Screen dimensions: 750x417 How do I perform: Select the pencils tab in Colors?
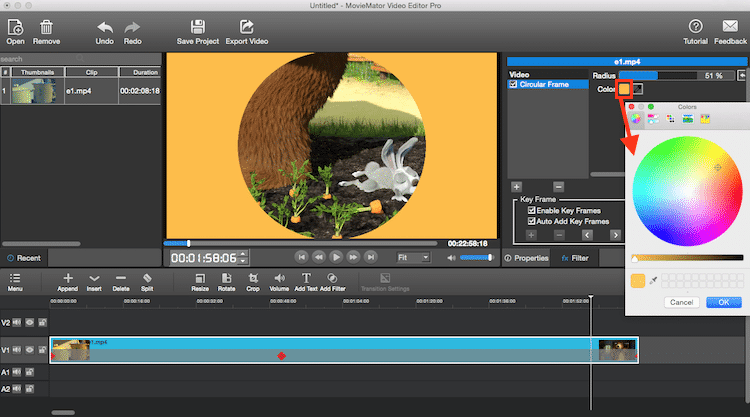(705, 119)
